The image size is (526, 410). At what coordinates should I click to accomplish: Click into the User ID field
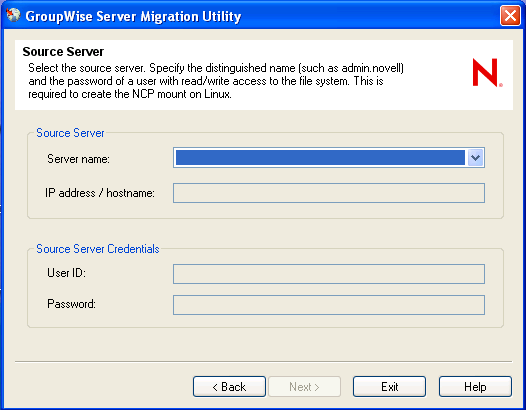pyautogui.click(x=329, y=274)
